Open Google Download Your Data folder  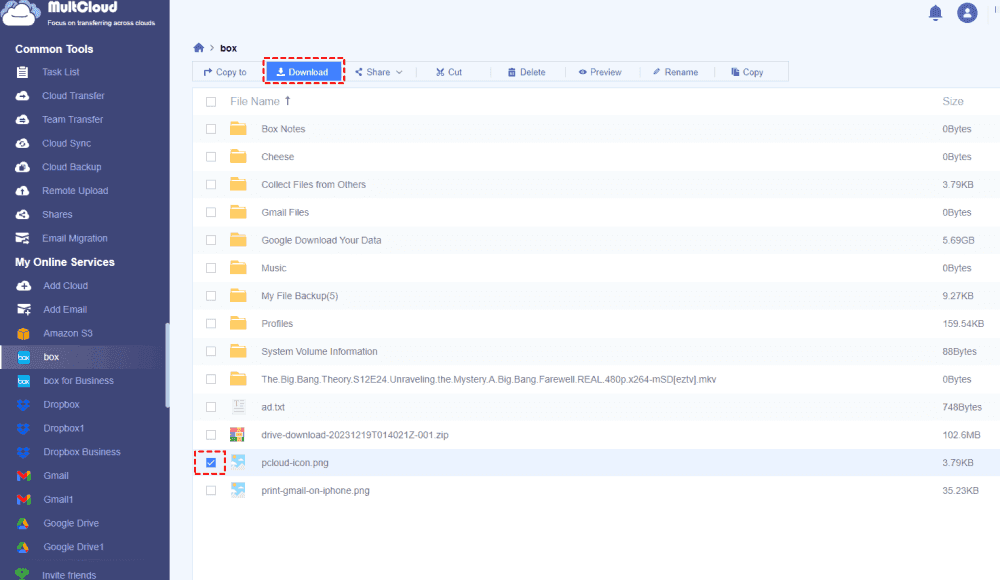coord(321,241)
